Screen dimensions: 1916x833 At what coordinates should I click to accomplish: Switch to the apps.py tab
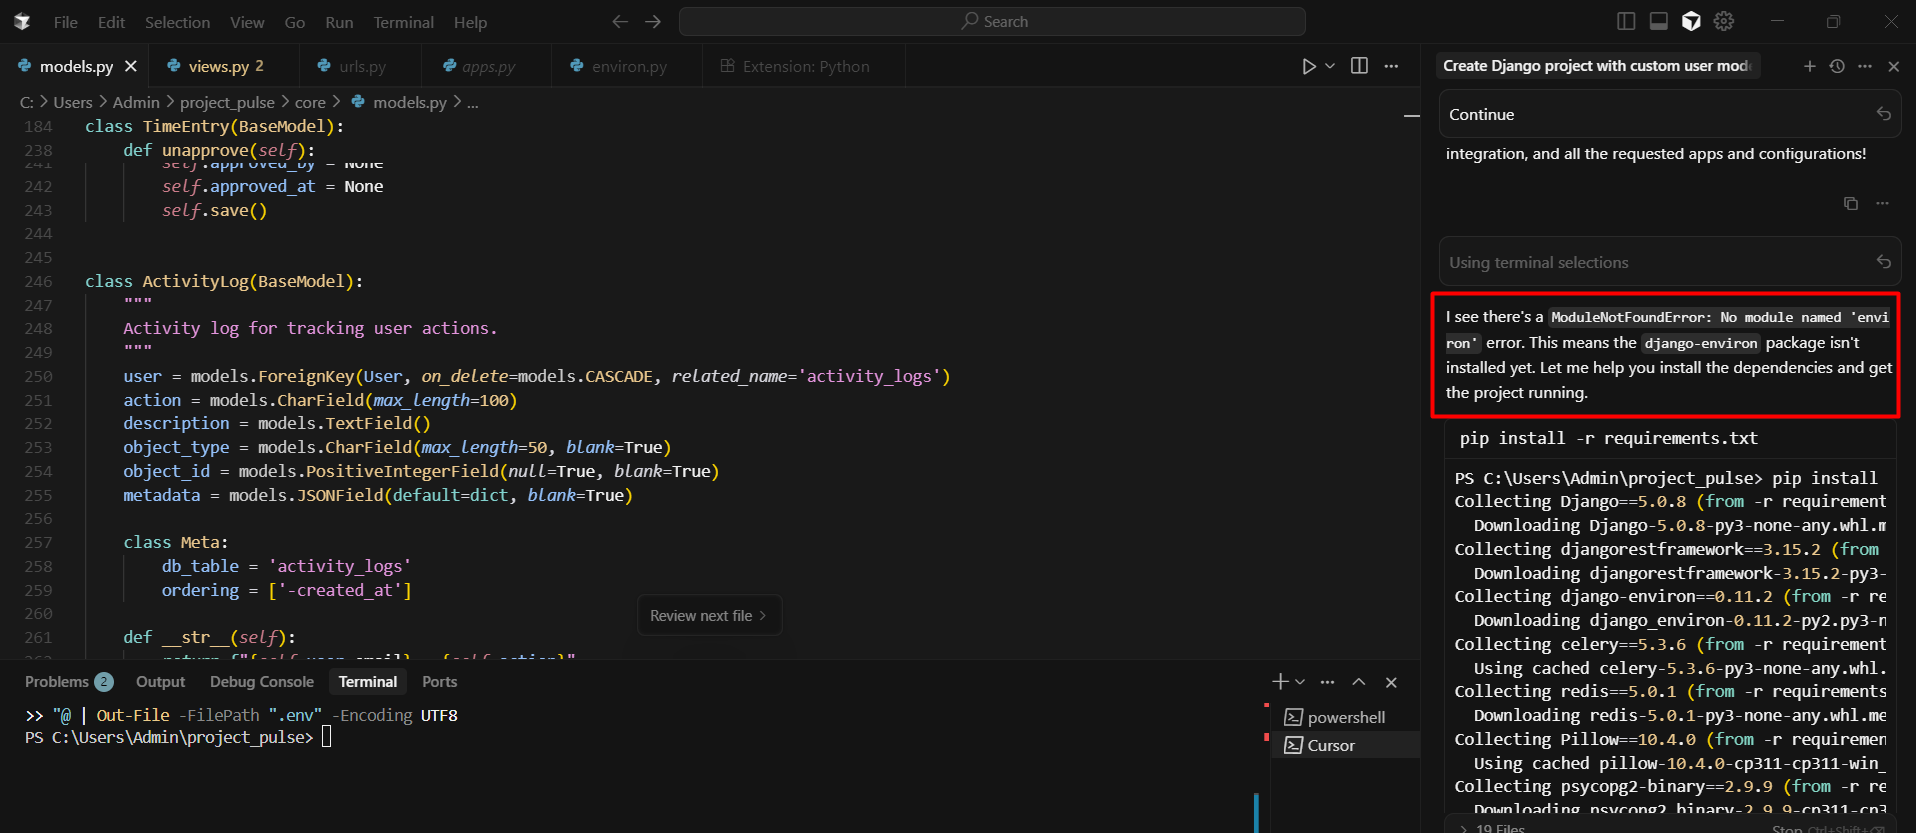coord(488,66)
